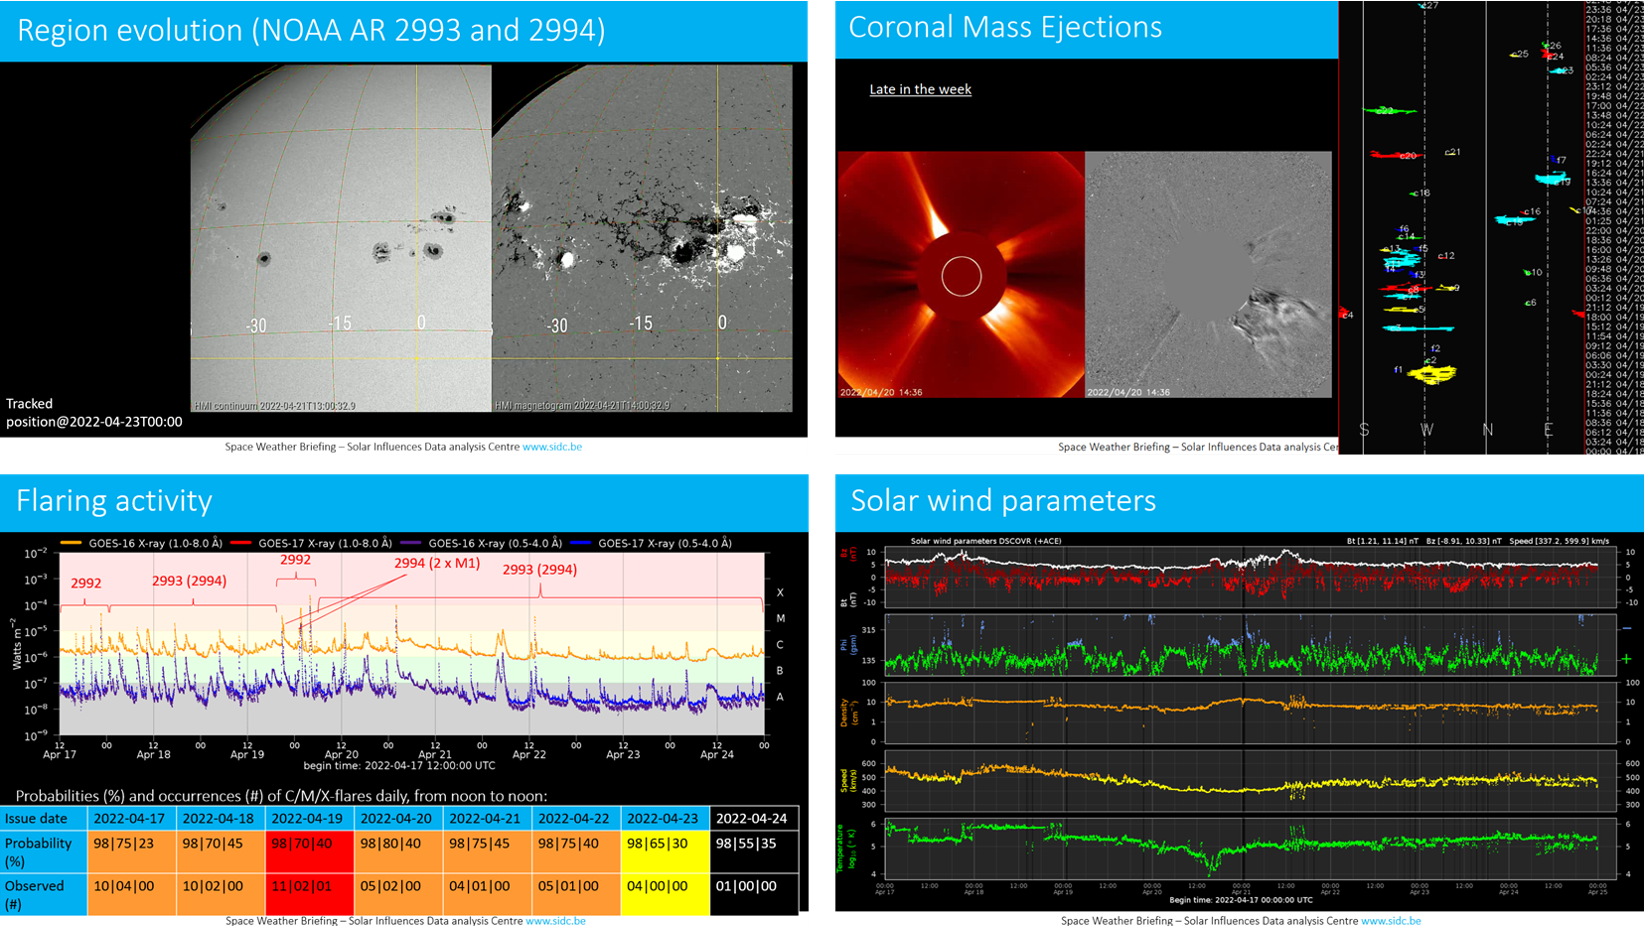The height and width of the screenshot is (926, 1644).
Task: Select yellow observed cell '04|00|00'
Action: coord(666,894)
